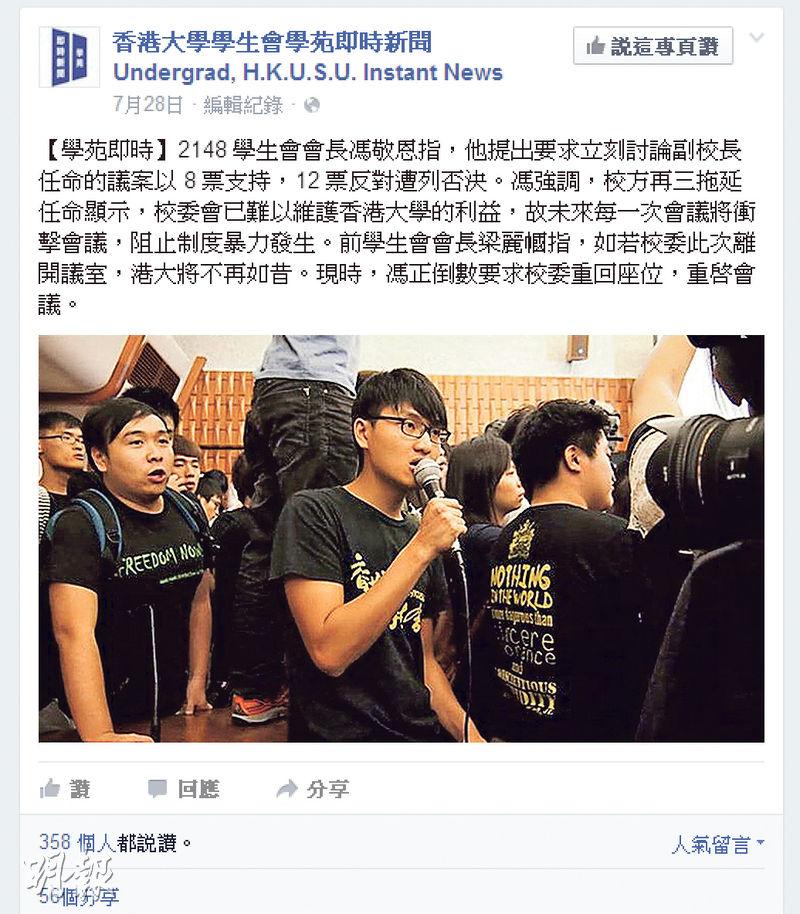800x914 pixels.
Task: Open the meeting photo in the post
Action: point(401,539)
